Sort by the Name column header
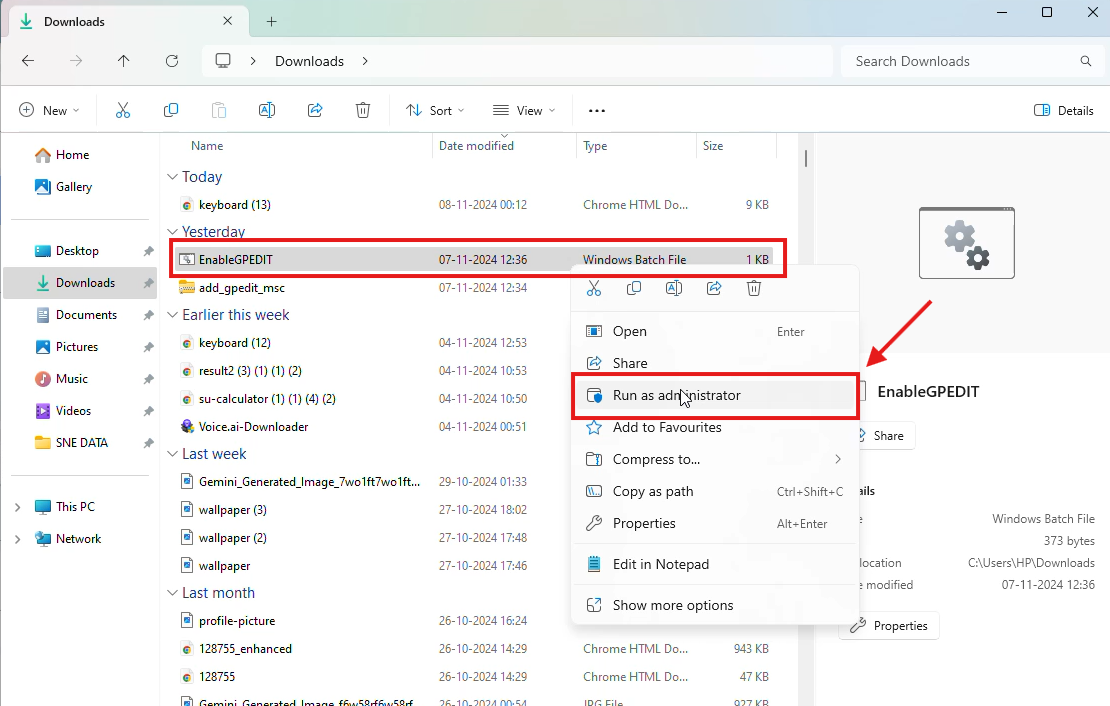 click(x=207, y=146)
